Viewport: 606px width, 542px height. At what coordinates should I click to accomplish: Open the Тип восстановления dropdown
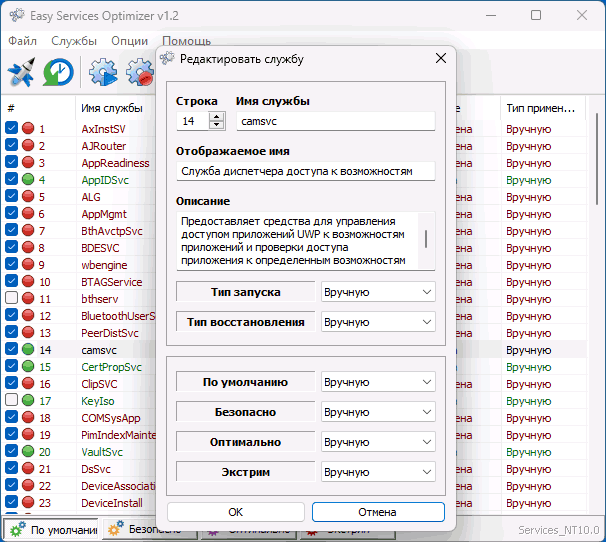[378, 322]
